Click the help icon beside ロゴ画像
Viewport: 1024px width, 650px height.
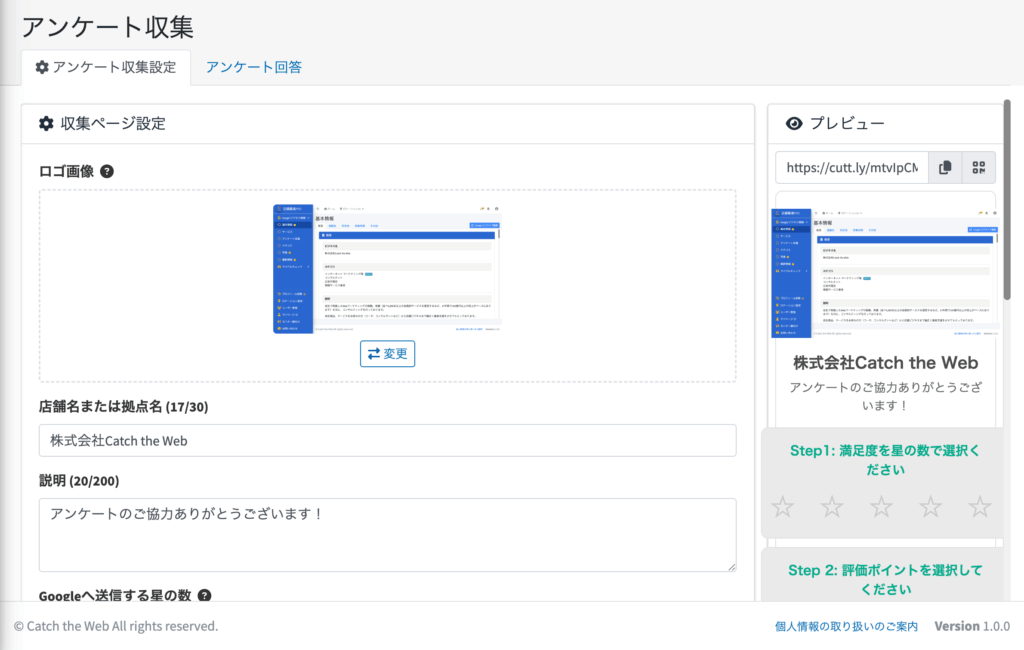pyautogui.click(x=107, y=171)
